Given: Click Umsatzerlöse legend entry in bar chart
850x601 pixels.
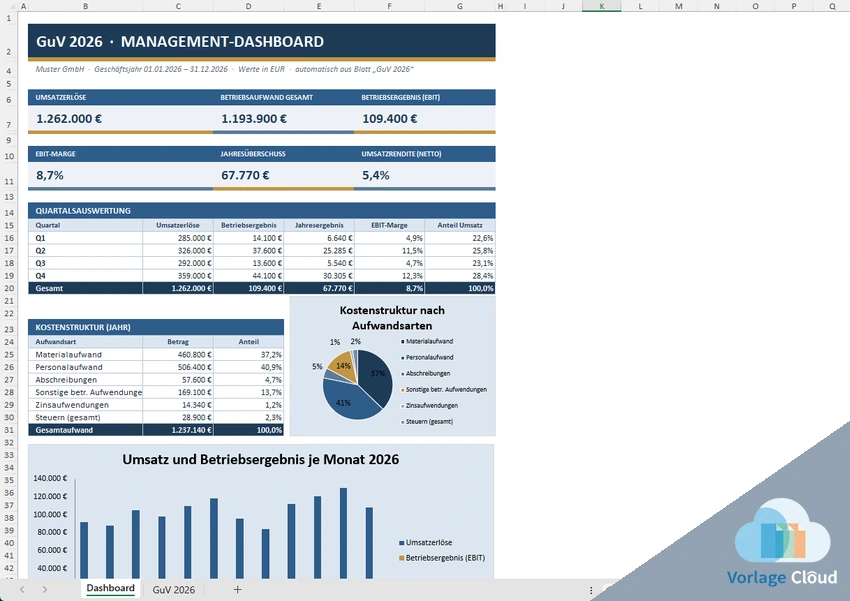Looking at the screenshot, I should [426, 542].
